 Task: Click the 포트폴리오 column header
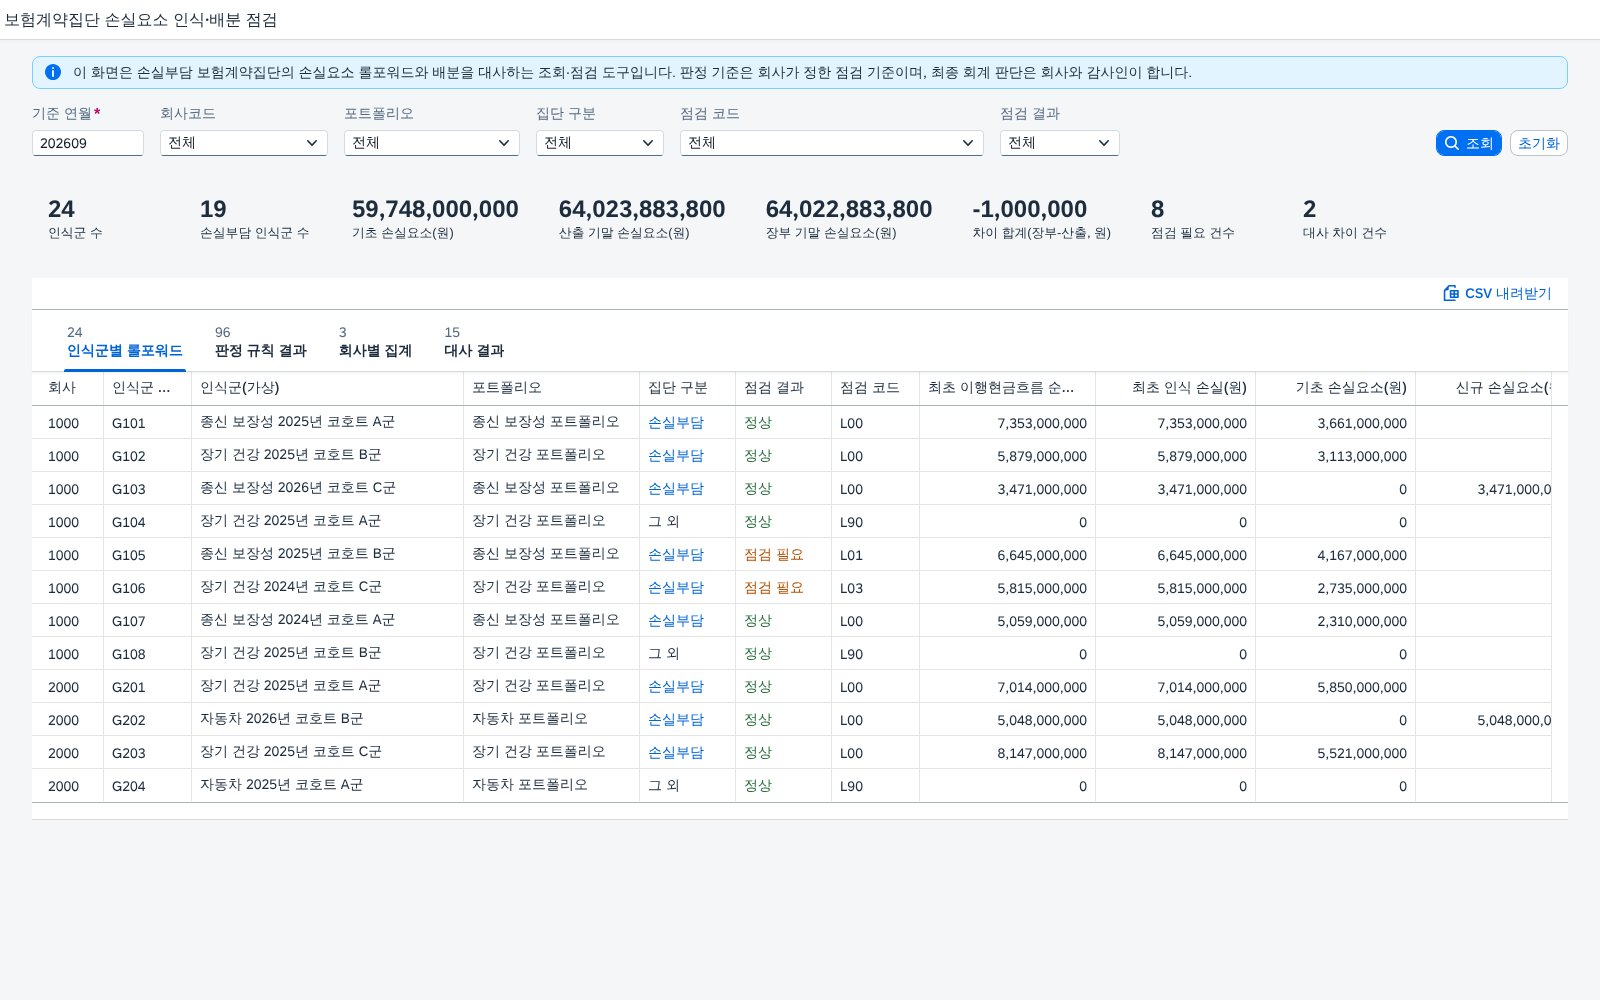point(552,388)
